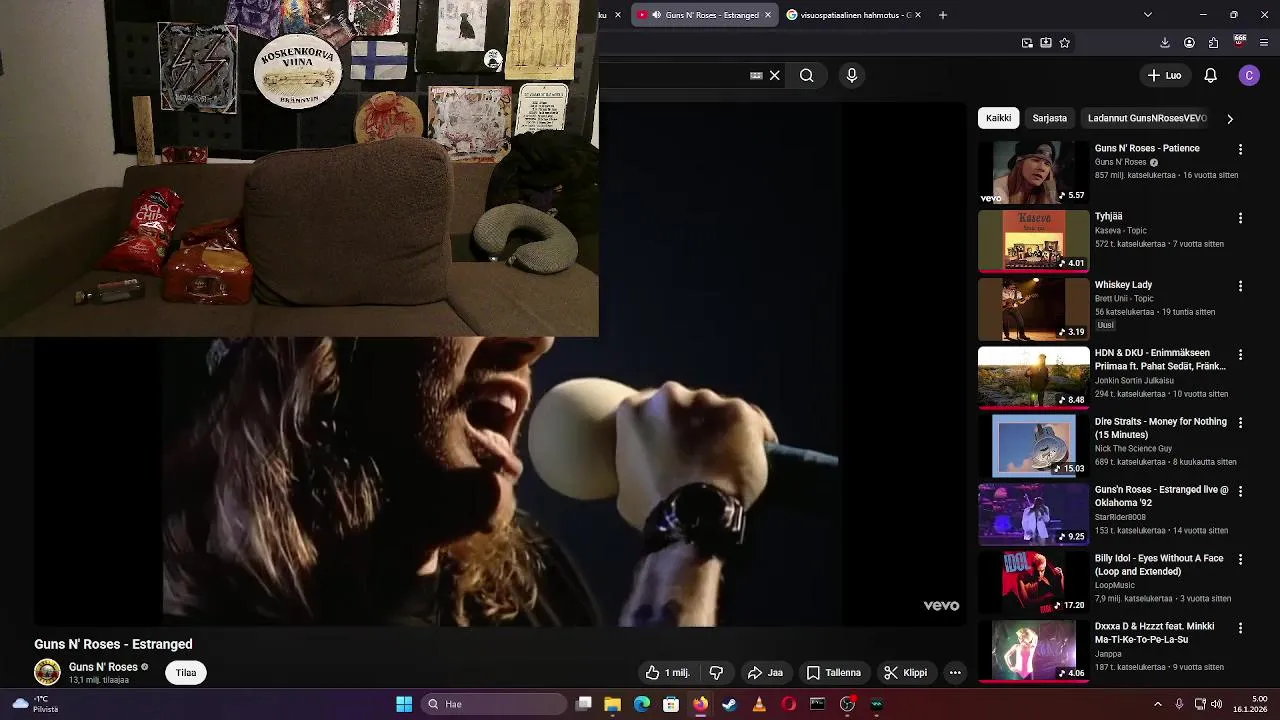
Task: Open the Firefox downloads panel
Action: 1164,43
